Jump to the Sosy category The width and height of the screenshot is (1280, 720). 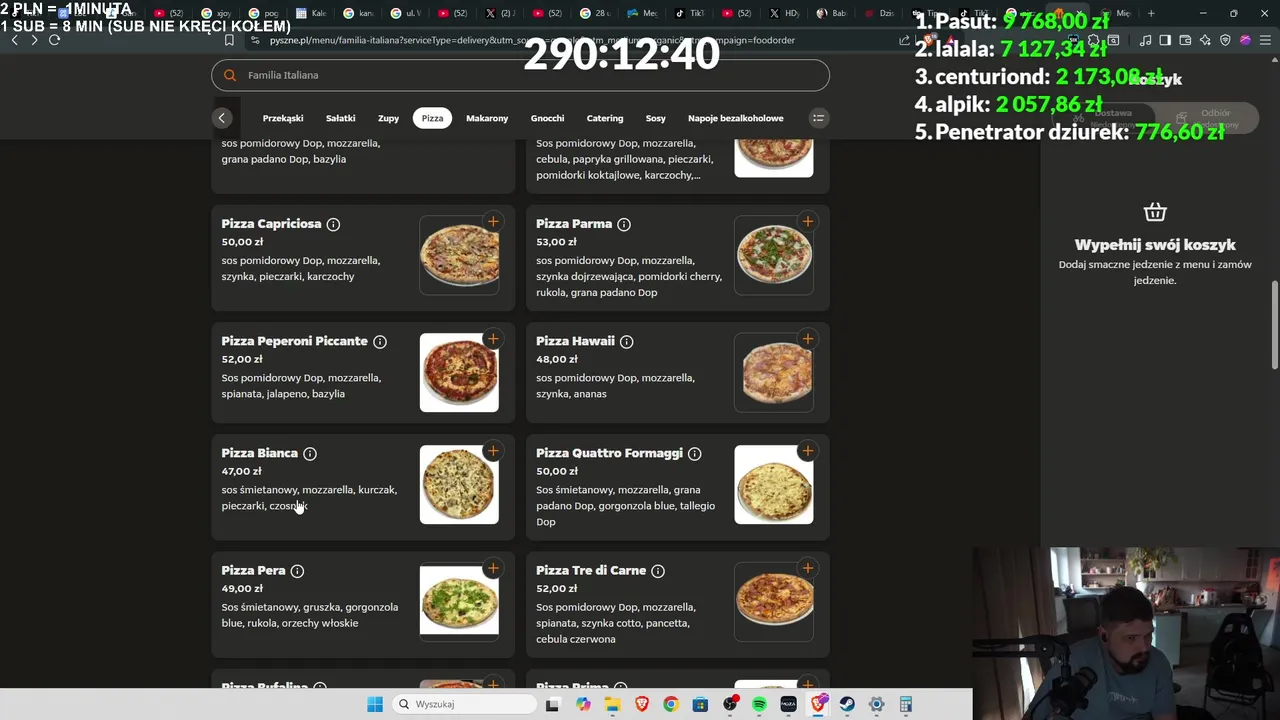click(x=655, y=118)
